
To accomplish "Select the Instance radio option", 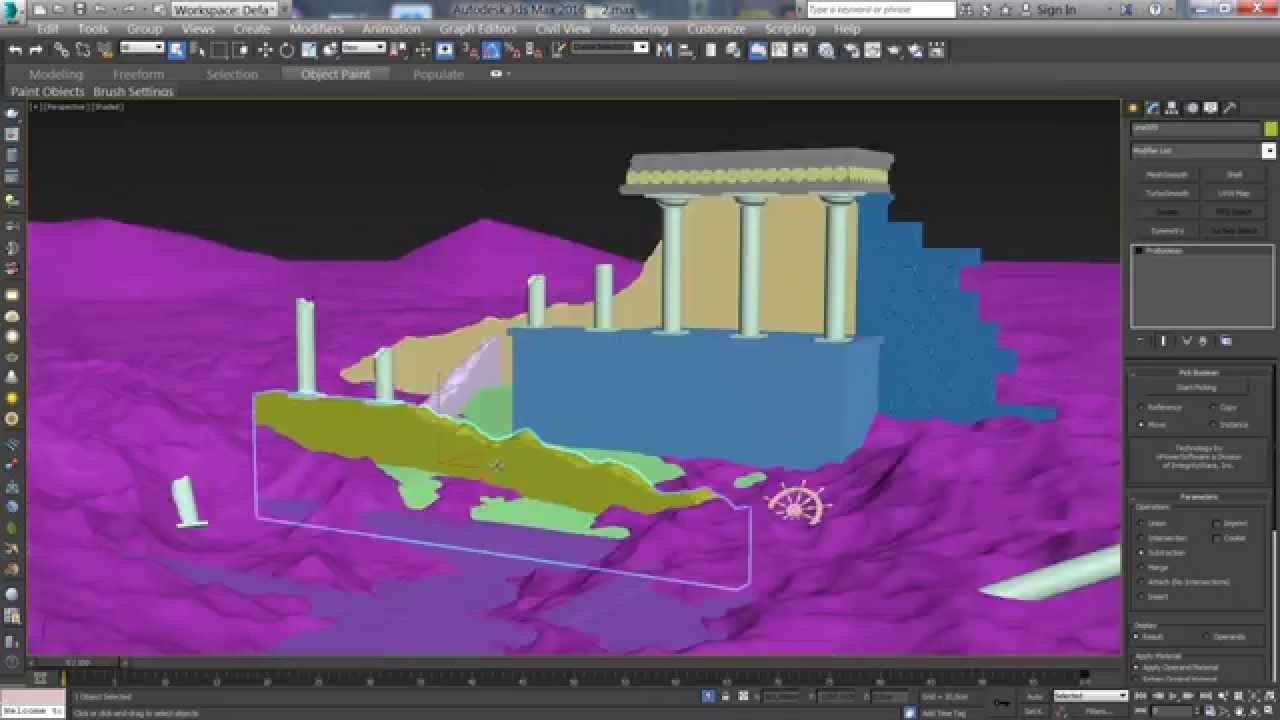I will pos(1213,424).
